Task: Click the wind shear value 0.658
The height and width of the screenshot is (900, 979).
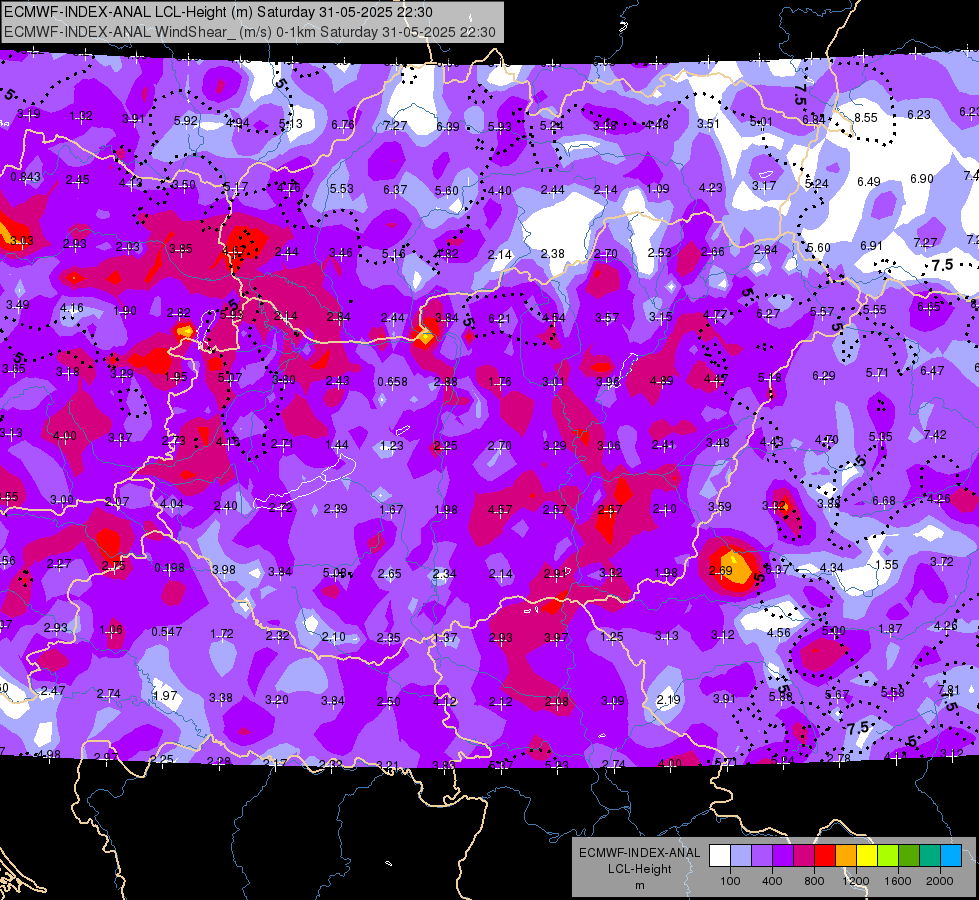Action: pos(393,382)
